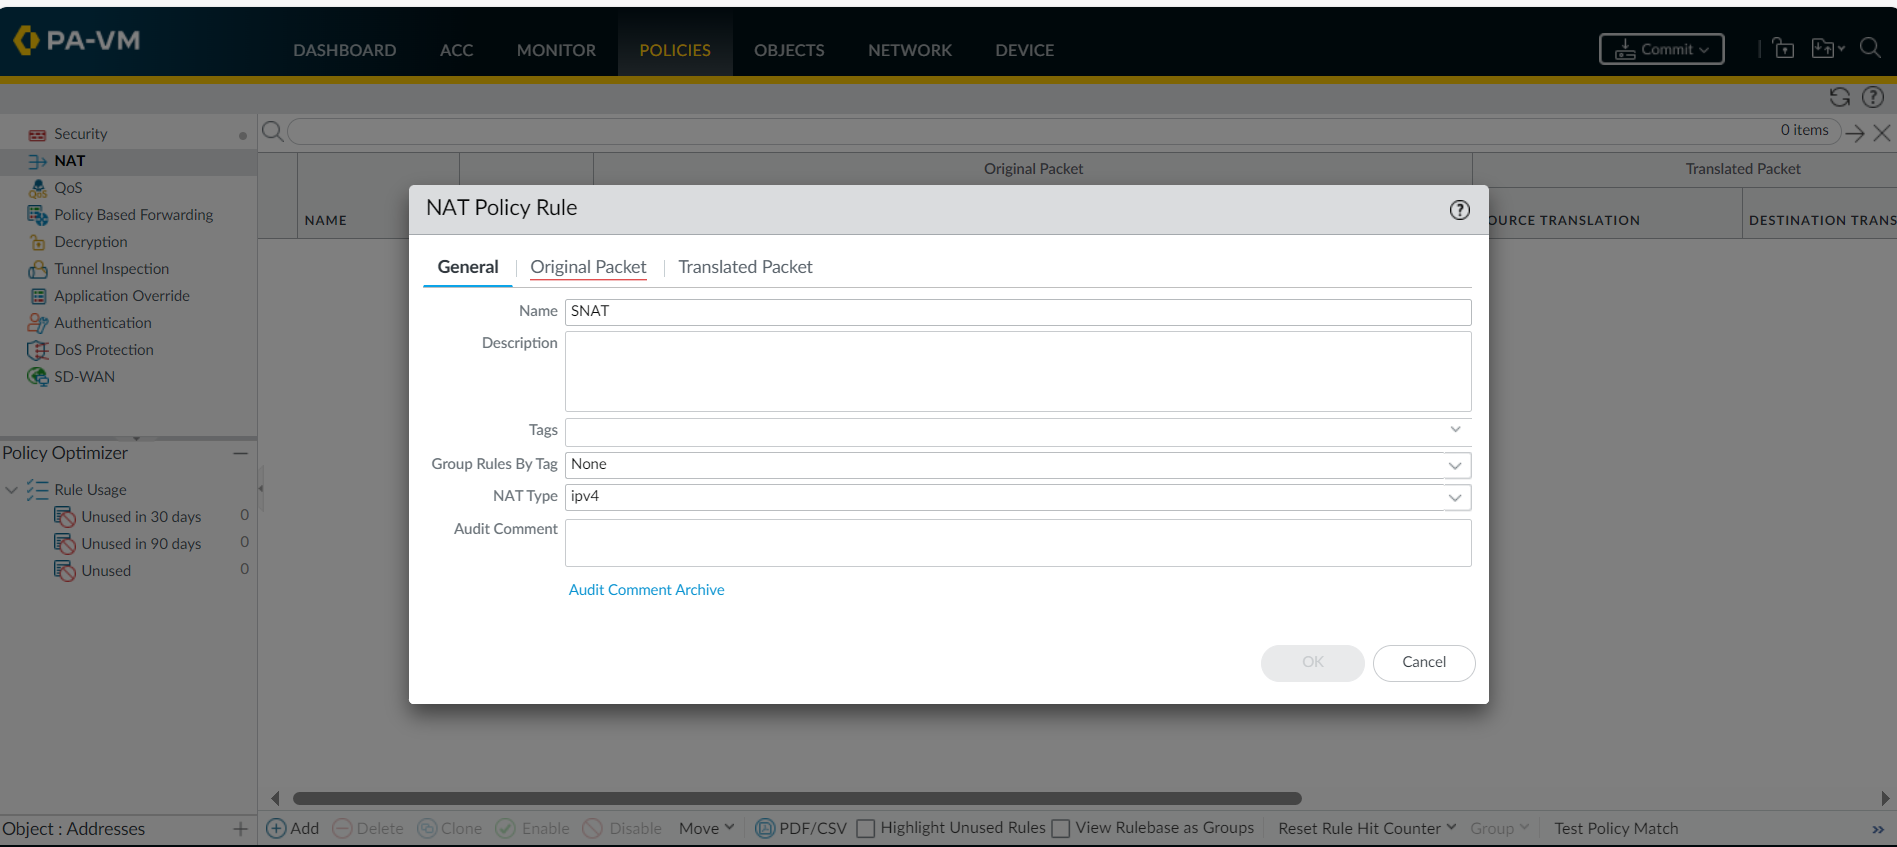The image size is (1897, 847).
Task: Click the Add plus icon in bottom toolbar
Action: click(277, 828)
